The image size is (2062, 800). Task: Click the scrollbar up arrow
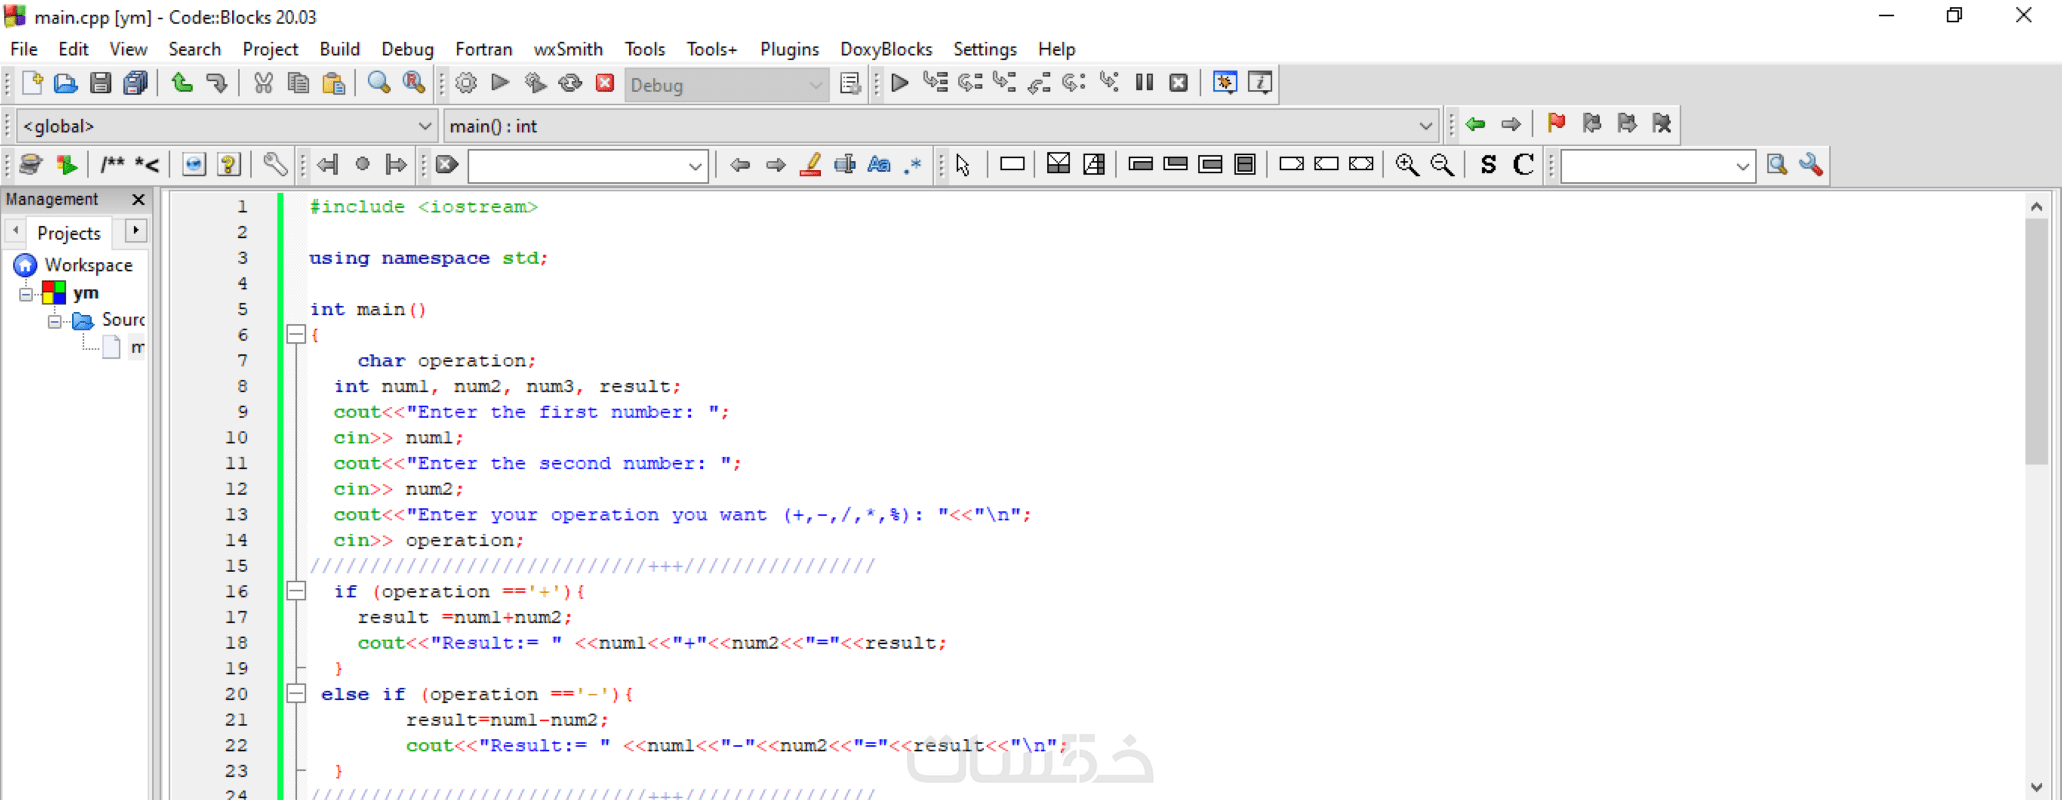2037,206
